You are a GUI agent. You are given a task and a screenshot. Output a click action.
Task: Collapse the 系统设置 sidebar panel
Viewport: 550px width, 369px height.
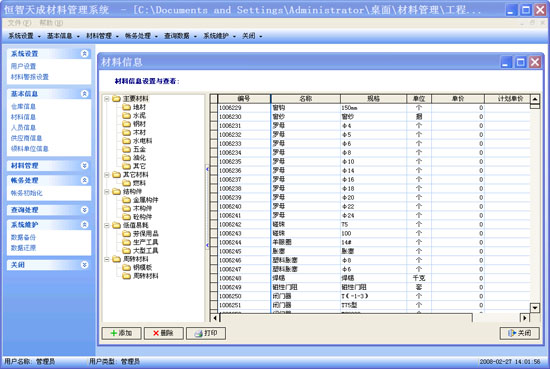[85, 54]
